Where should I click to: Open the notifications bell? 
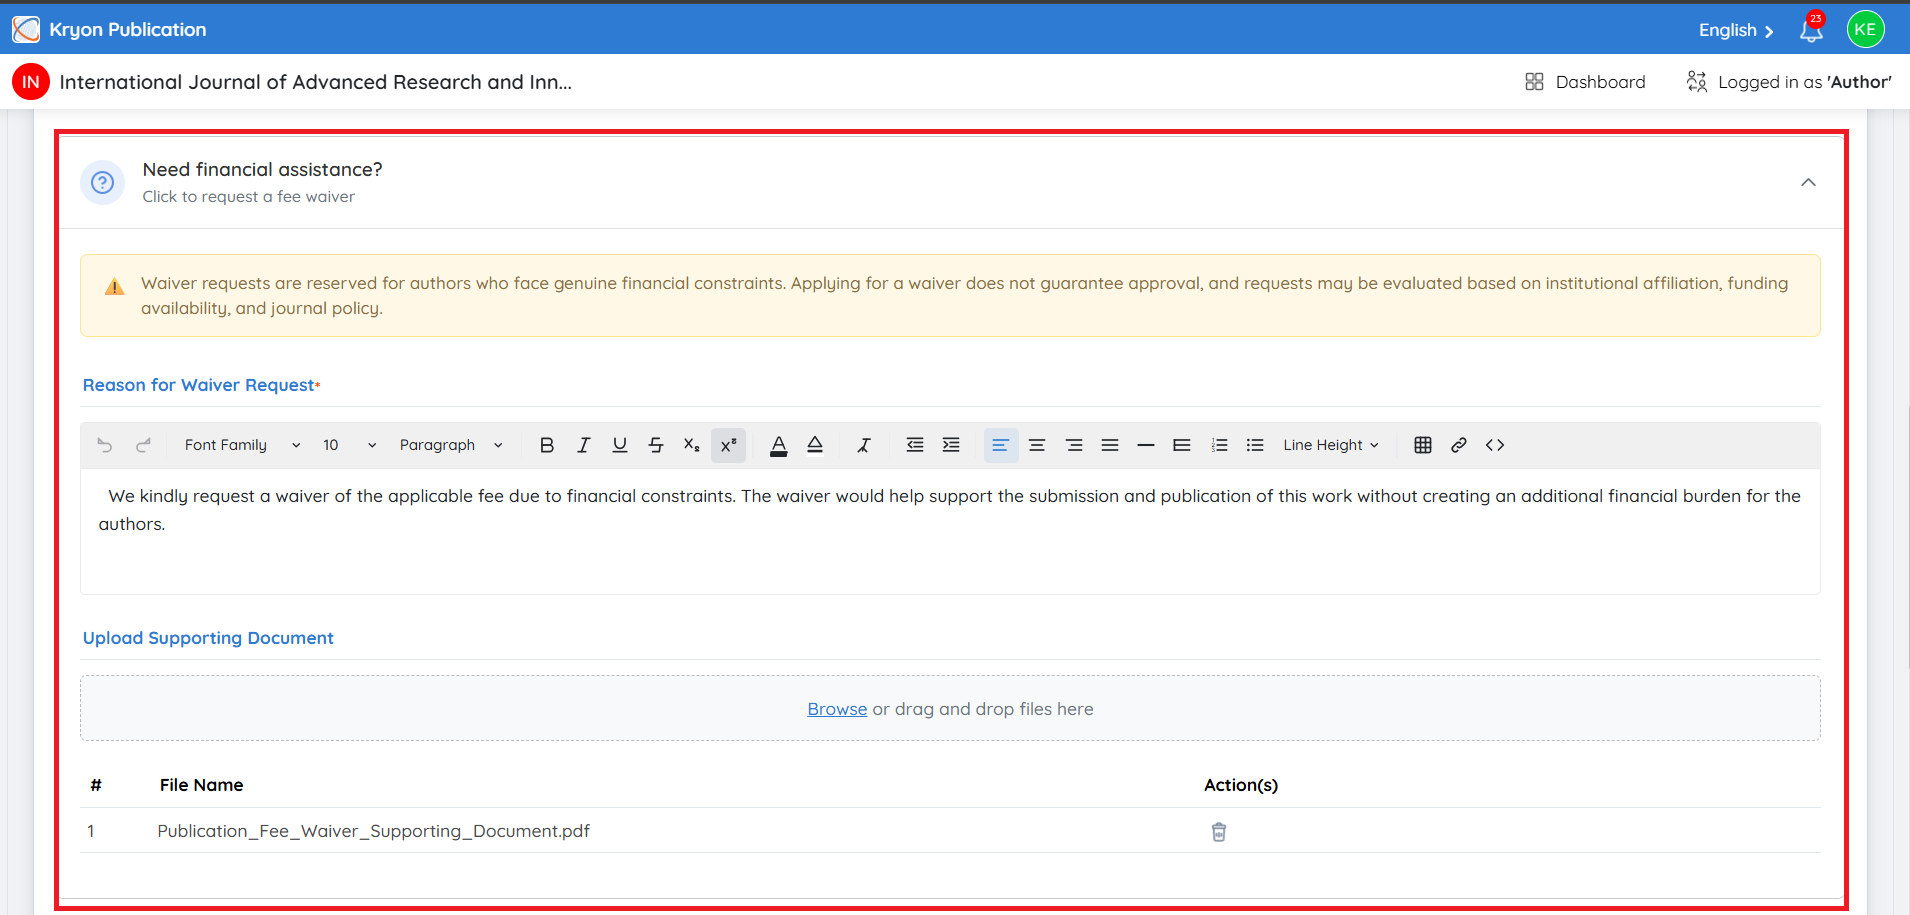(x=1811, y=30)
